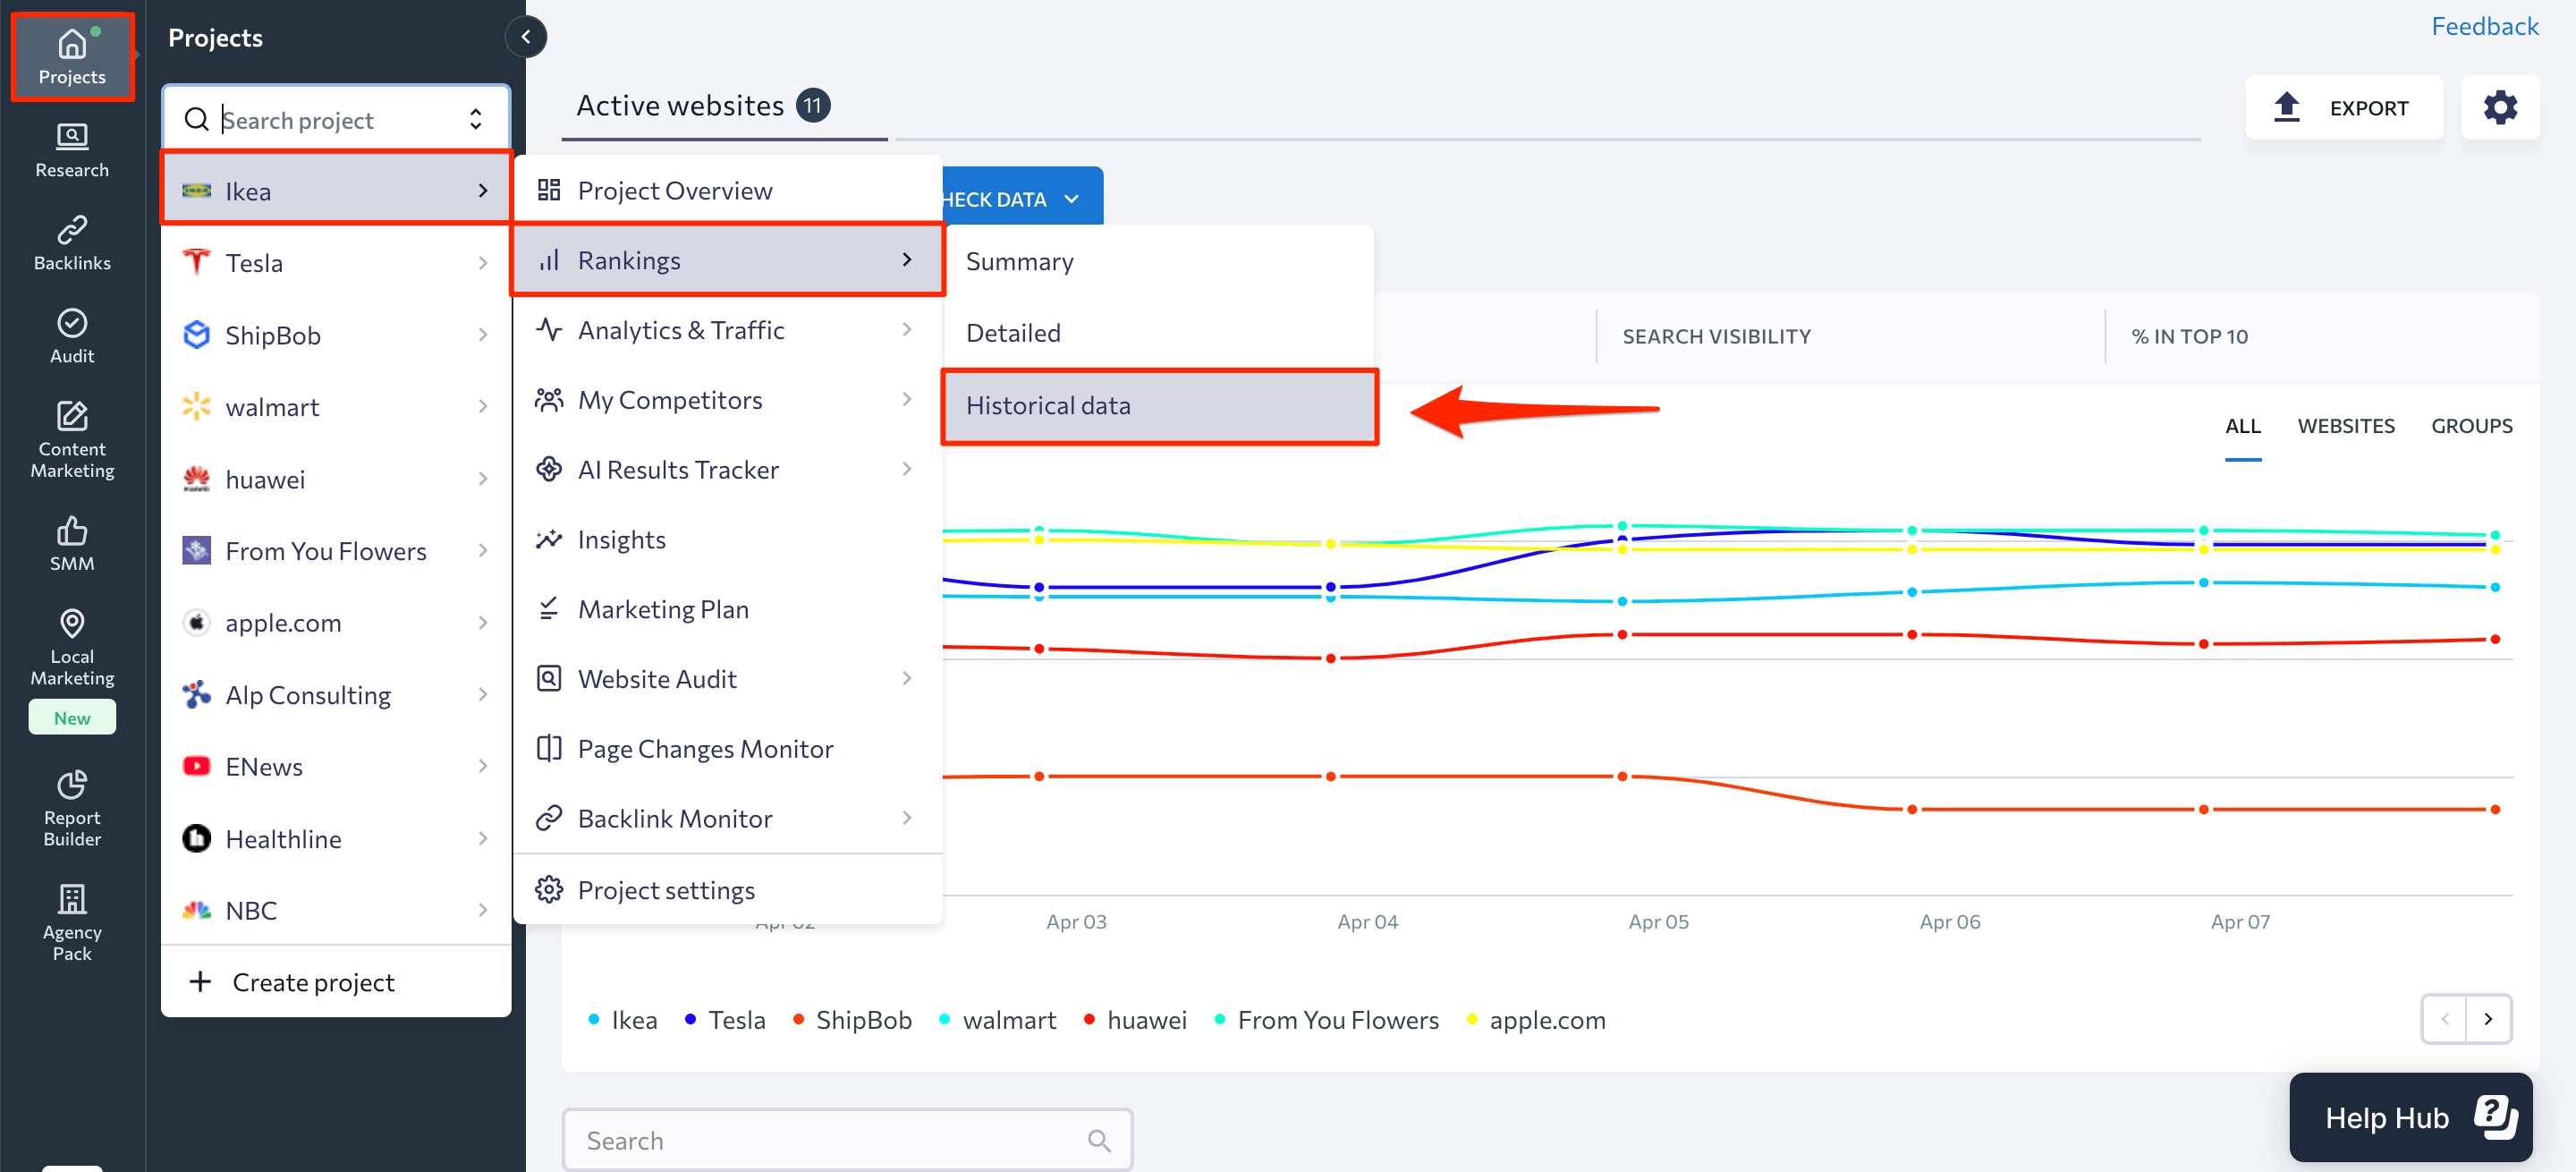Open the Research sidebar icon
The height and width of the screenshot is (1172, 2576).
[x=72, y=150]
